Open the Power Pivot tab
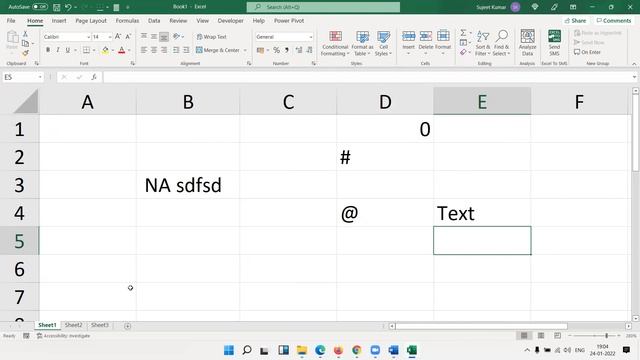This screenshot has height=360, width=640. [x=289, y=20]
